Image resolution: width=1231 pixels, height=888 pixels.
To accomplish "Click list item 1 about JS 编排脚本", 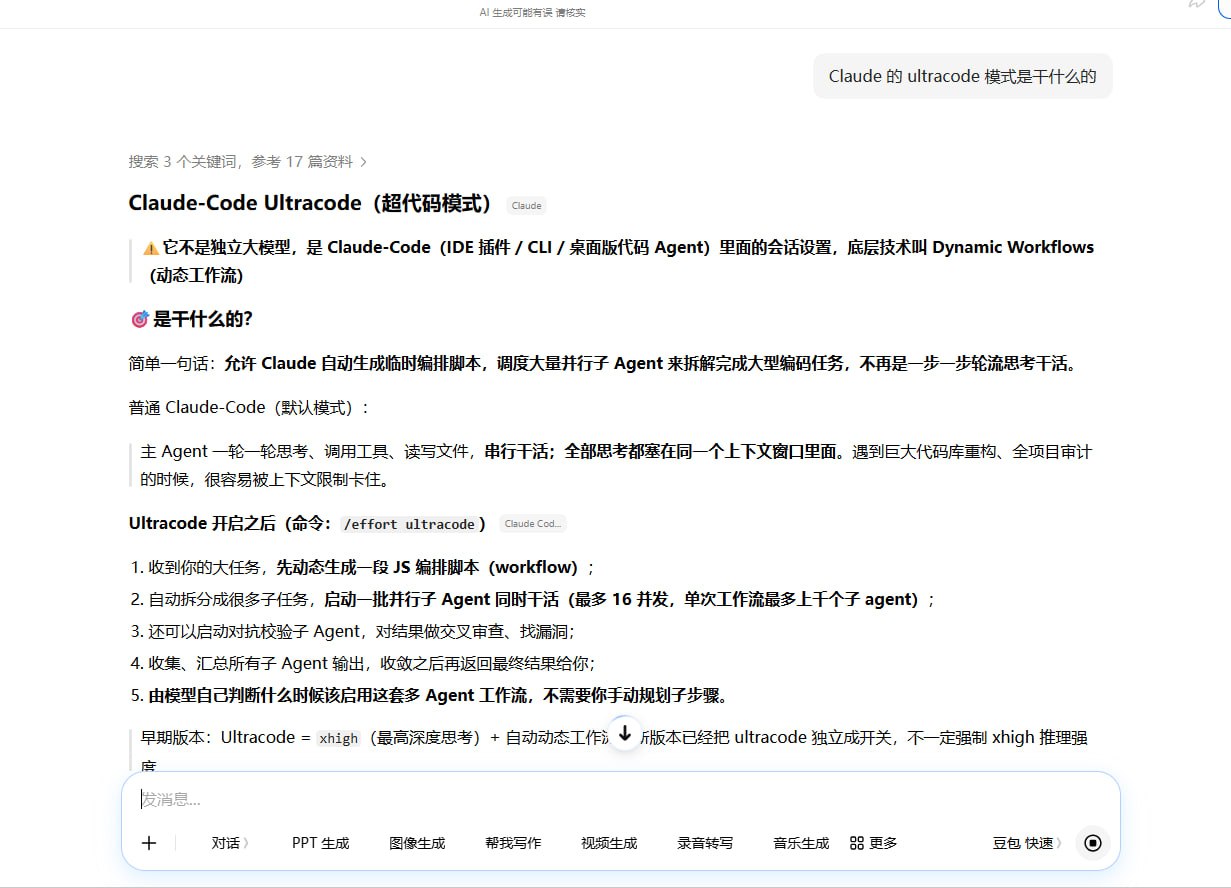I will tap(363, 567).
